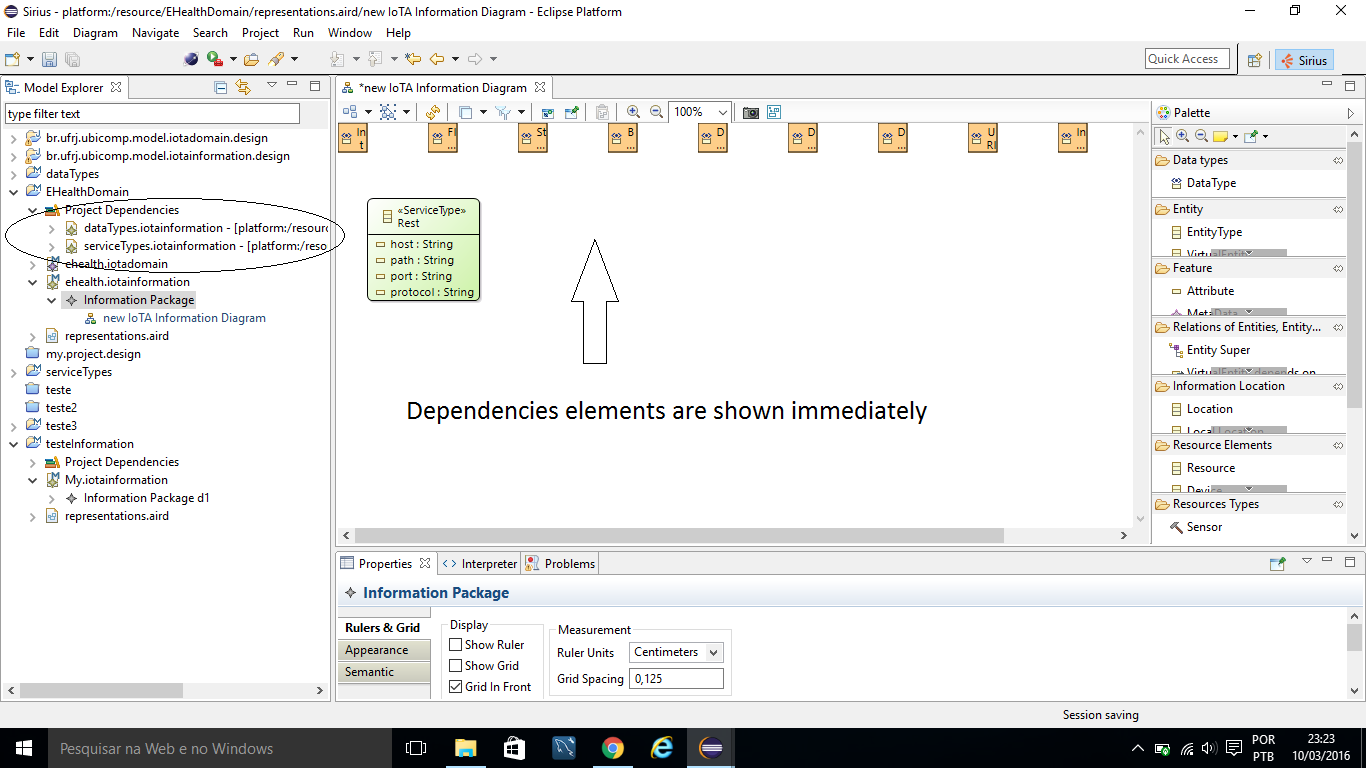This screenshot has height=768, width=1366.
Task: Select the Sensor tool in the palette
Action: tap(1203, 527)
